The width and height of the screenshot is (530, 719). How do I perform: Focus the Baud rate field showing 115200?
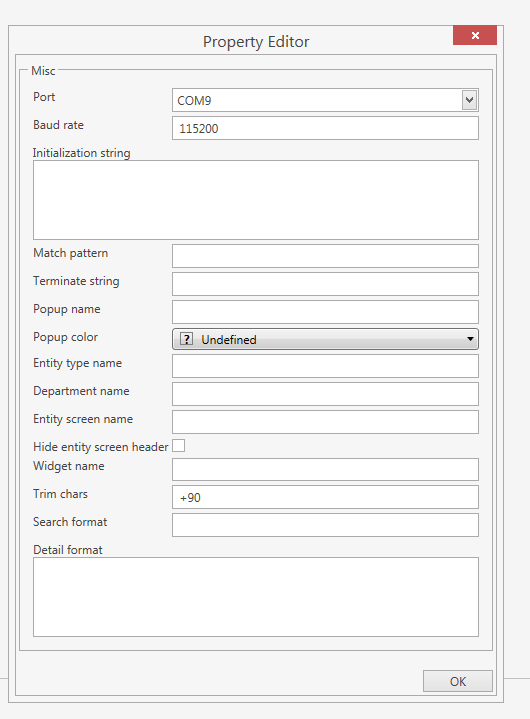pos(326,128)
